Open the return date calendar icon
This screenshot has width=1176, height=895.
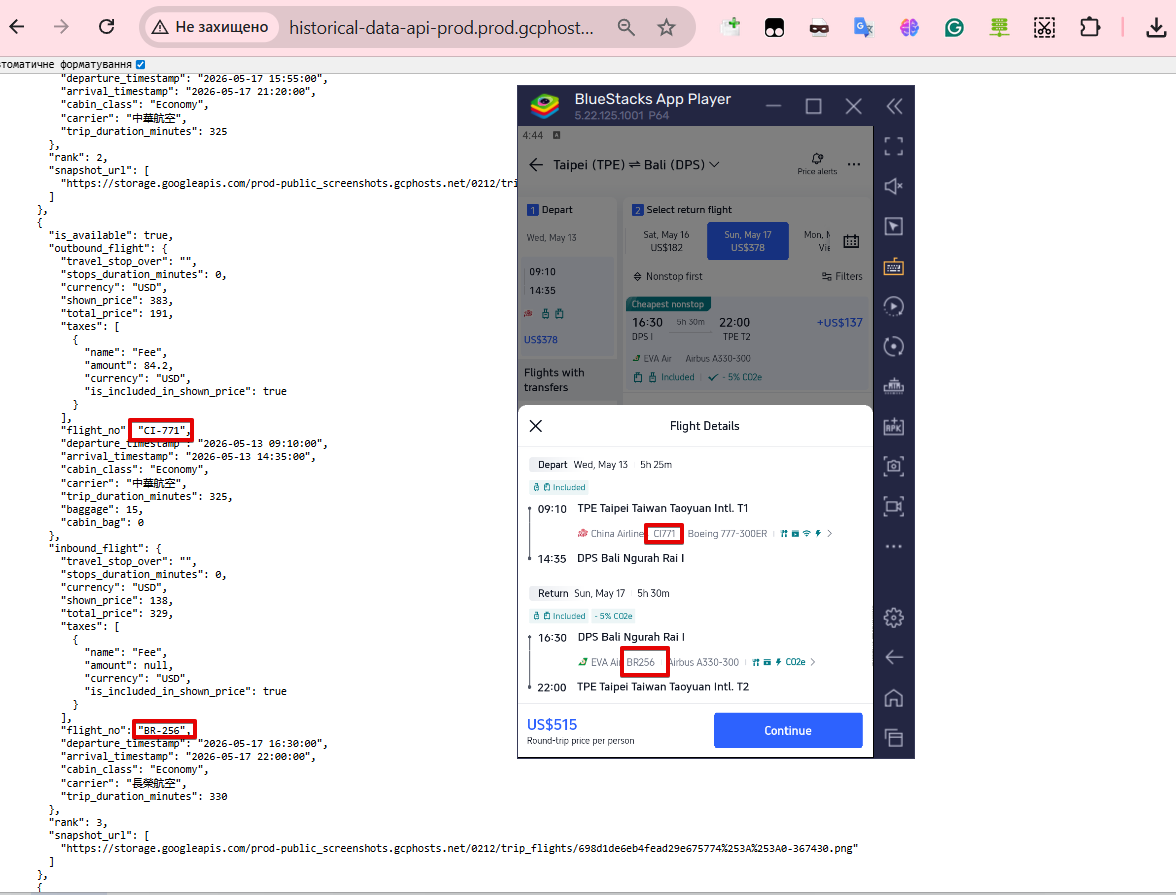tap(851, 242)
